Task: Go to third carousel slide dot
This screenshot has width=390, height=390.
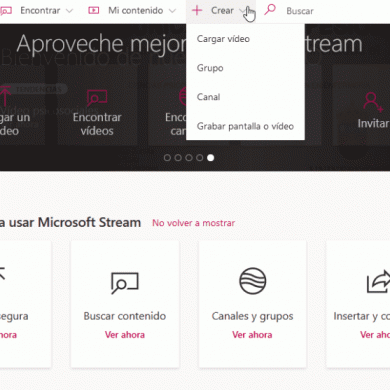Action: pyautogui.click(x=189, y=158)
